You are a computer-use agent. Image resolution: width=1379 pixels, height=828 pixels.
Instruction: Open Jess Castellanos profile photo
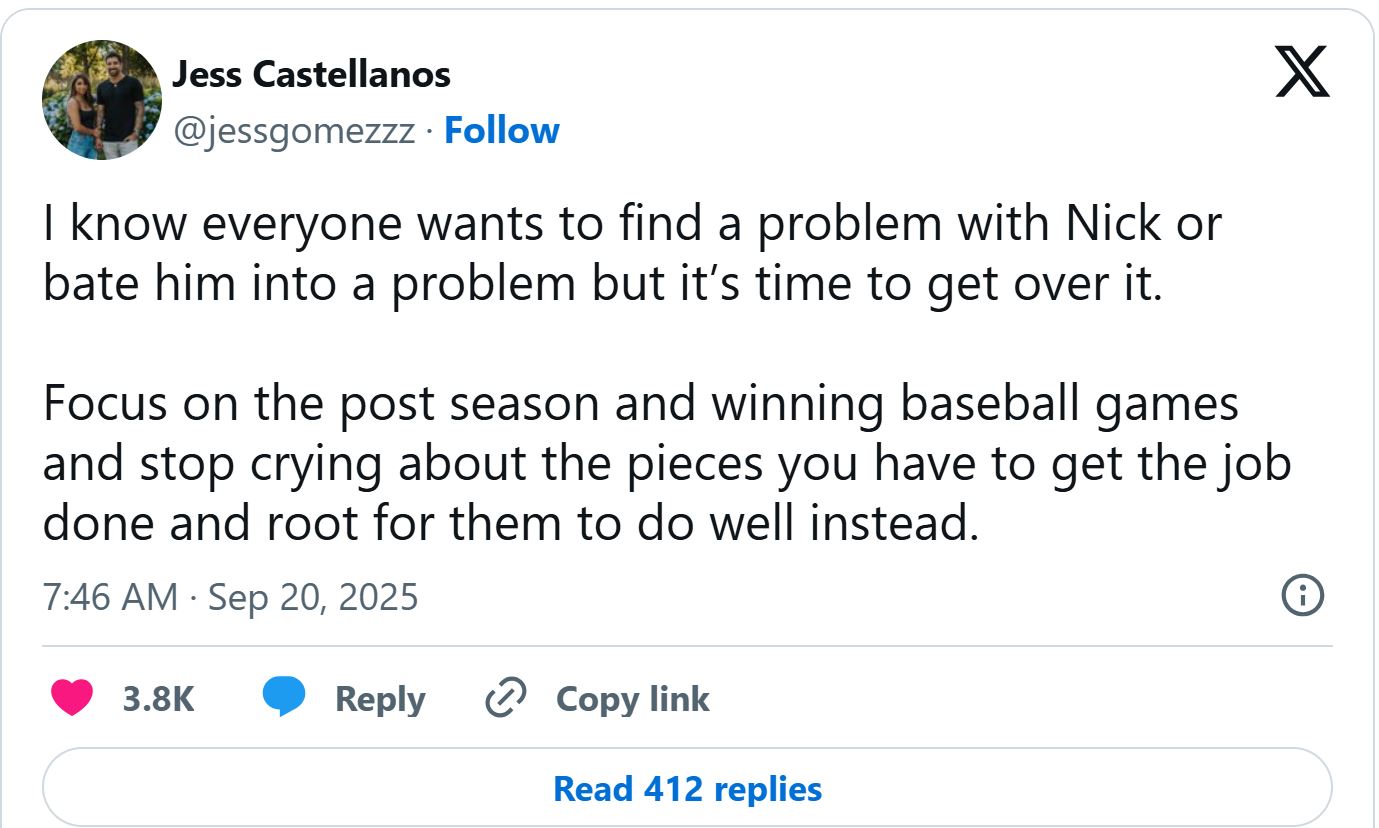(101, 100)
